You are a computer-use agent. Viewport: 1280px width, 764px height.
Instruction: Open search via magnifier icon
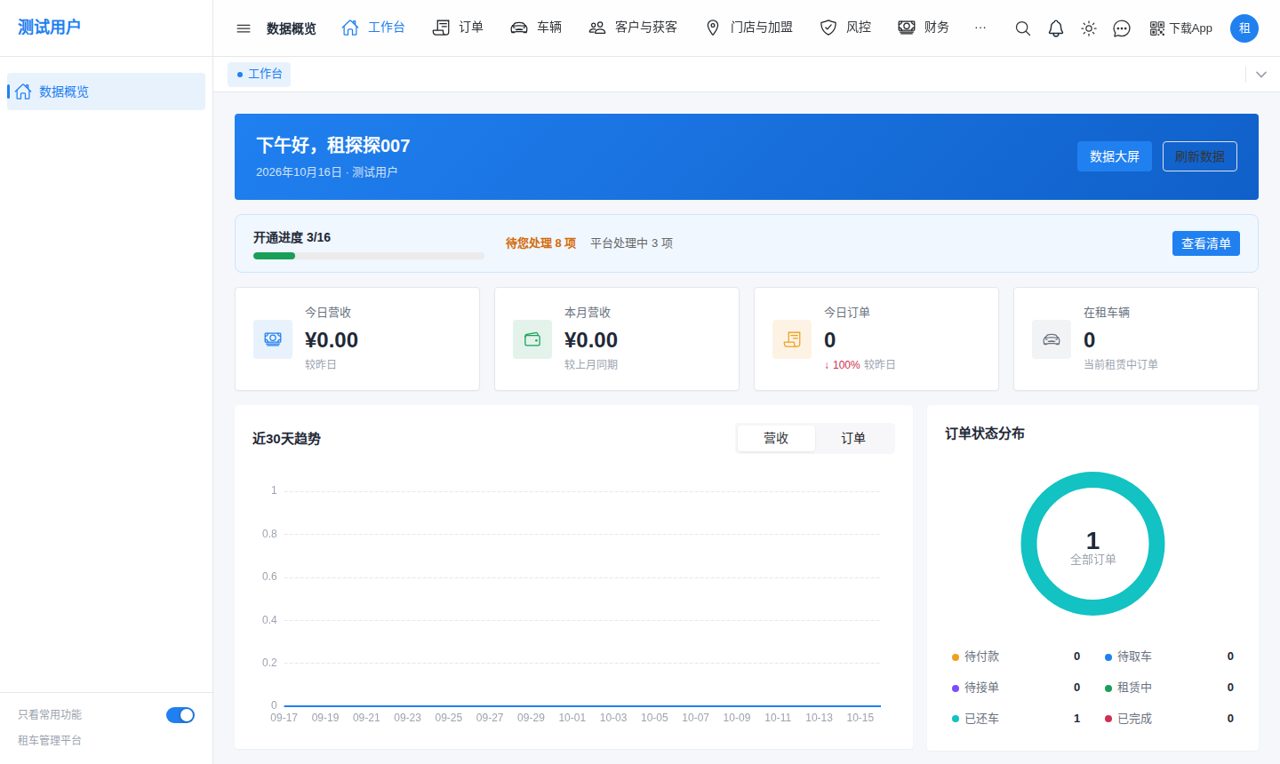pyautogui.click(x=1022, y=28)
